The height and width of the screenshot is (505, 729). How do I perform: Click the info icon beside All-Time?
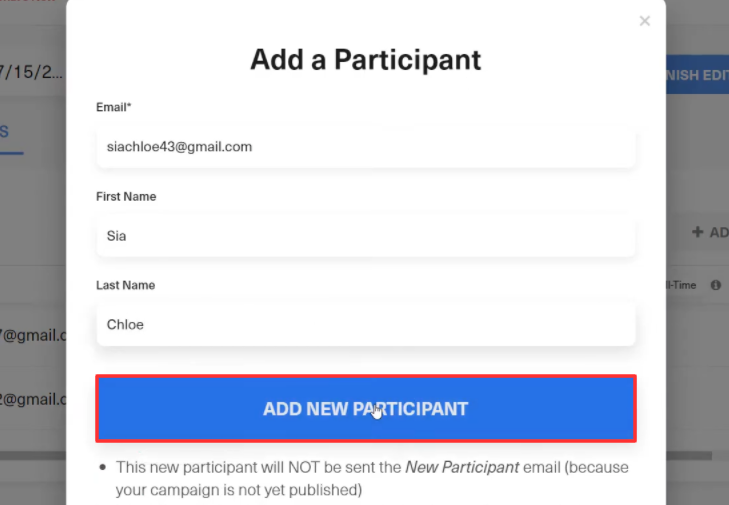[716, 285]
